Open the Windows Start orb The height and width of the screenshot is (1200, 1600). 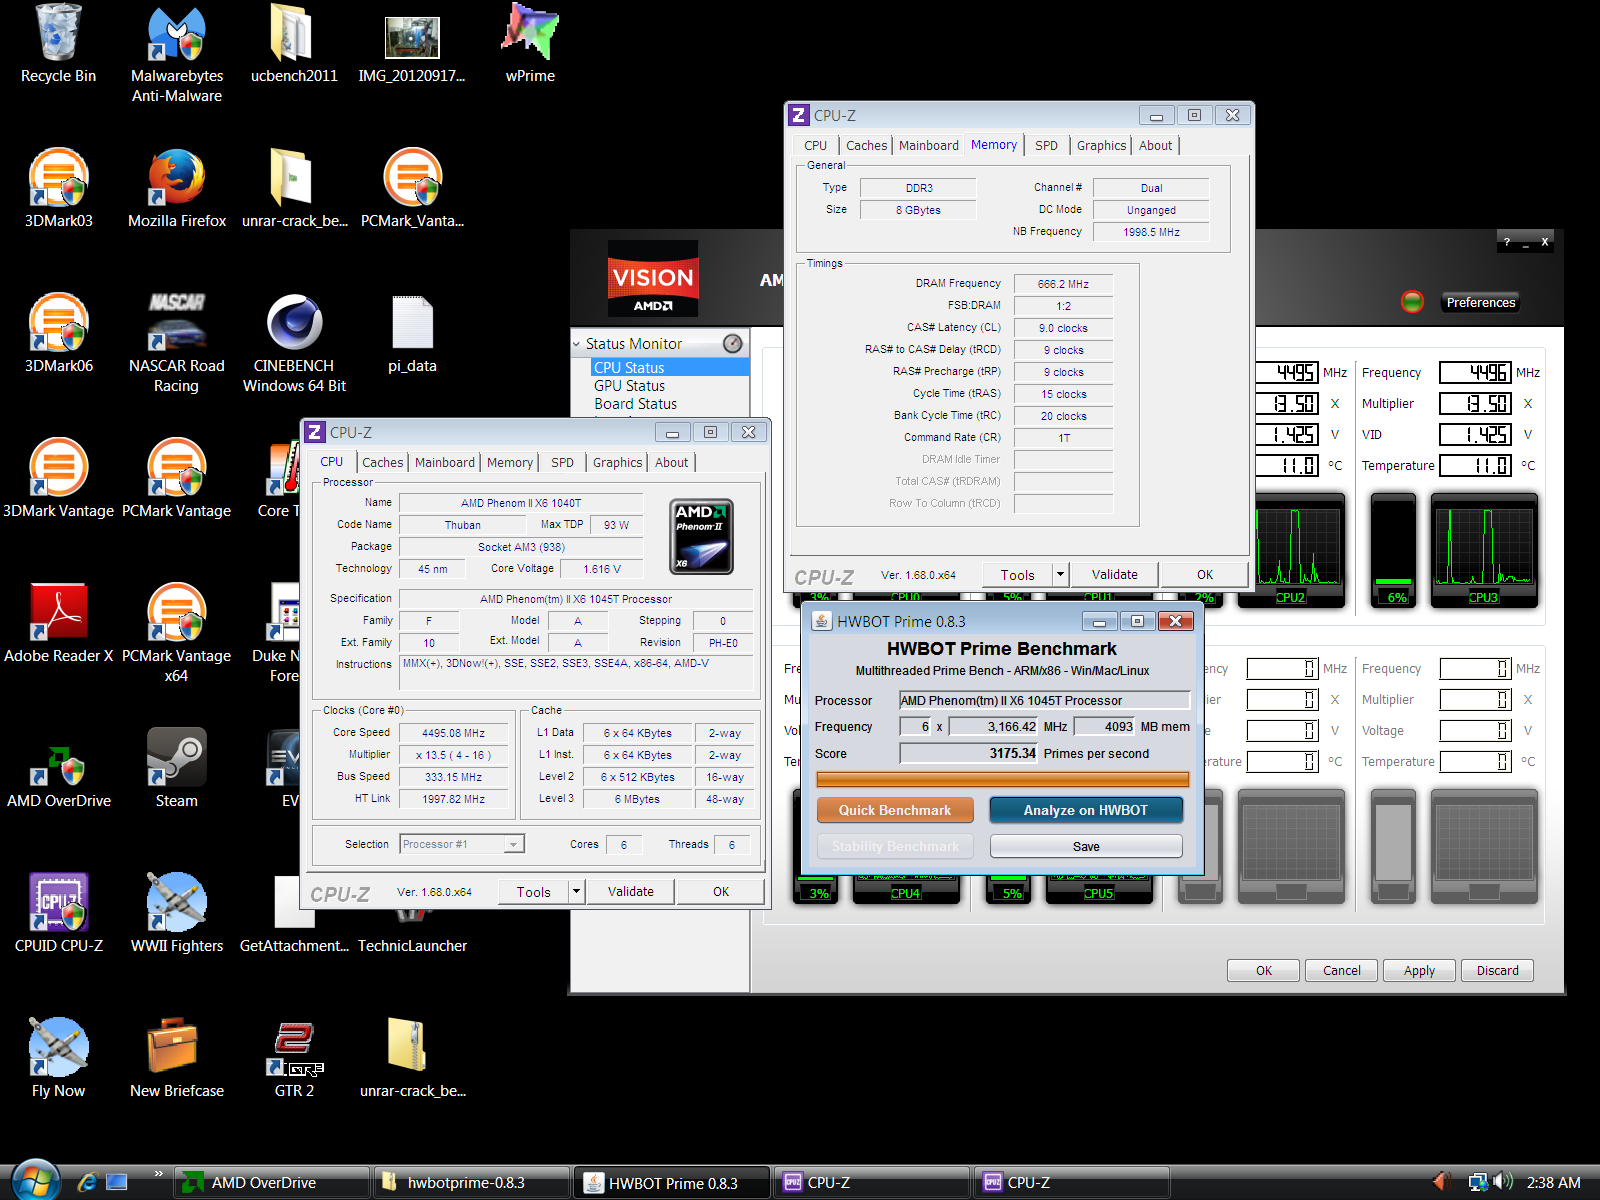click(35, 1181)
